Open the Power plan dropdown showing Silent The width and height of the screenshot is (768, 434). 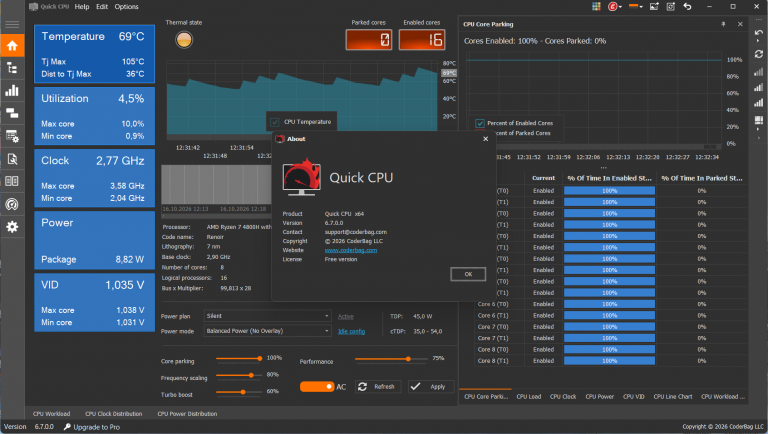pyautogui.click(x=268, y=316)
